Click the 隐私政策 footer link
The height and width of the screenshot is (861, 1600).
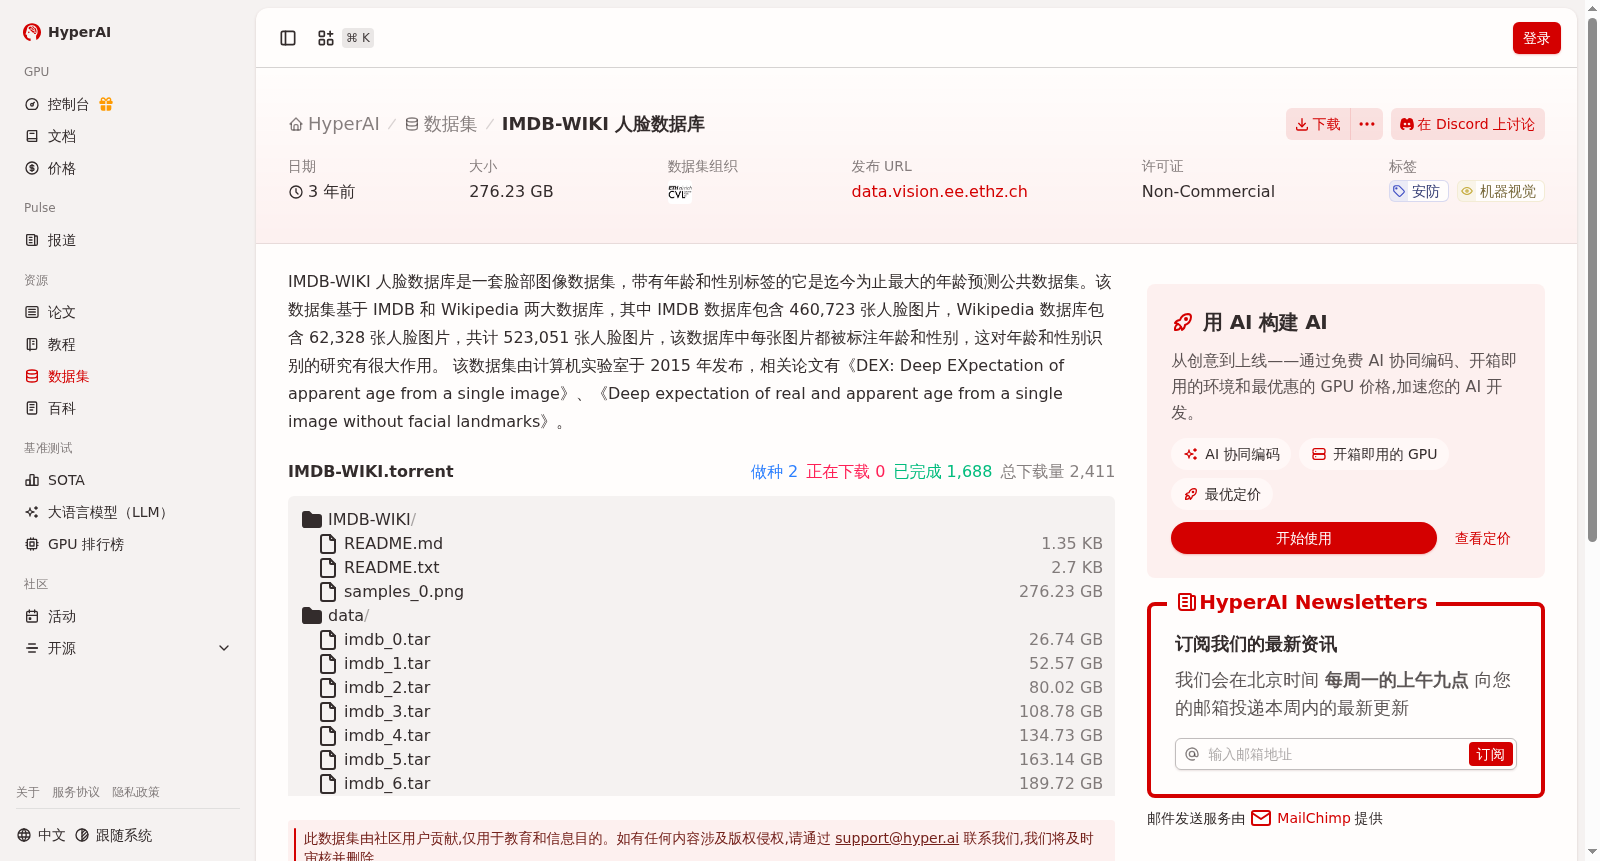(136, 792)
